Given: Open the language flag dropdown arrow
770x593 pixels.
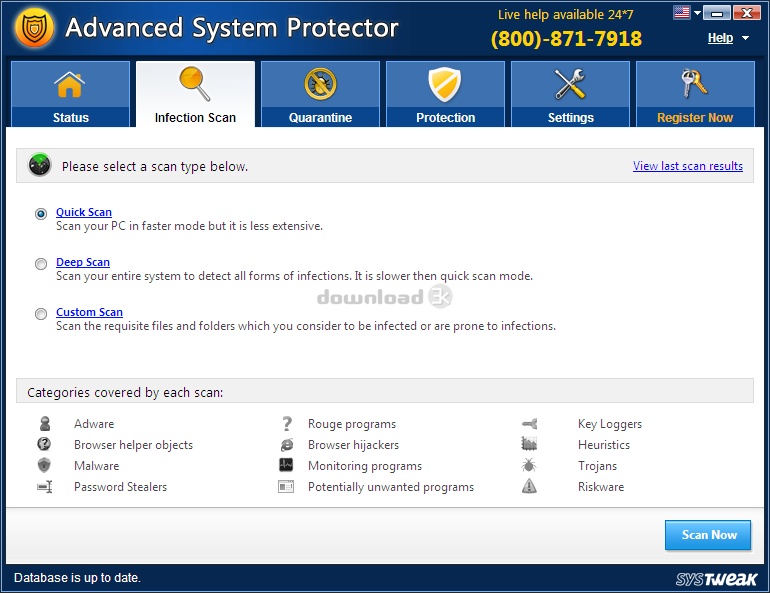Looking at the screenshot, I should [697, 13].
